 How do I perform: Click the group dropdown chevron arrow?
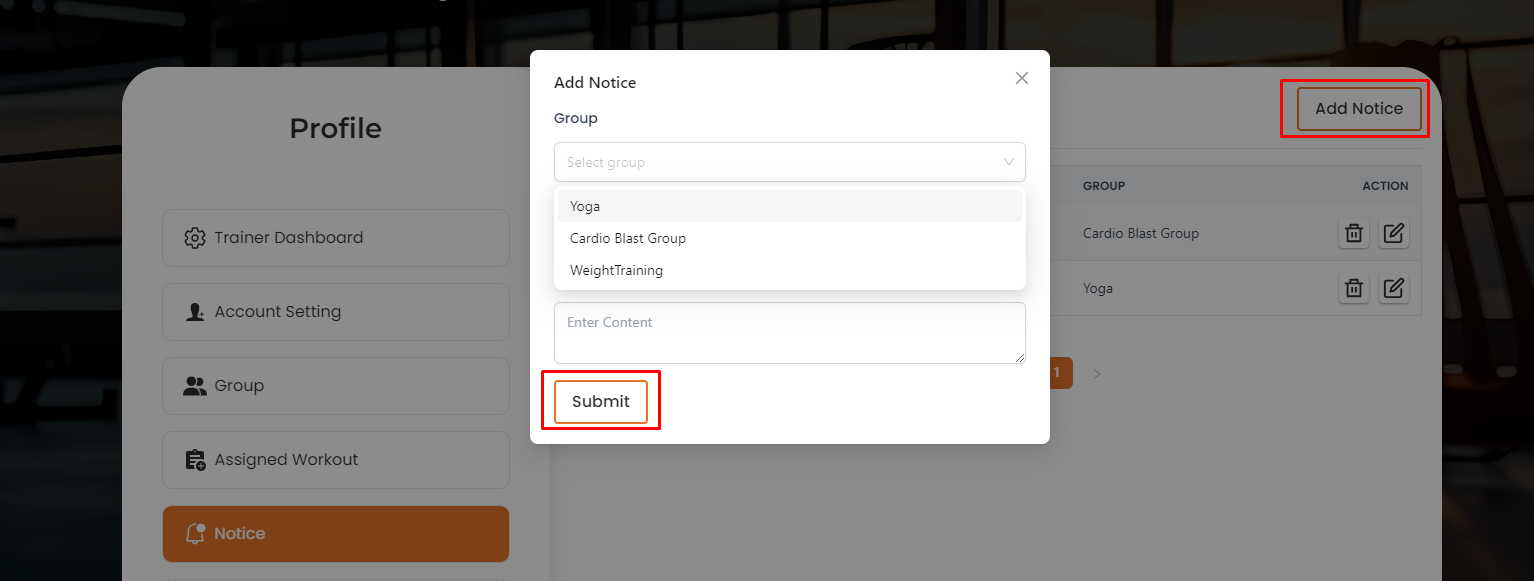point(1008,162)
